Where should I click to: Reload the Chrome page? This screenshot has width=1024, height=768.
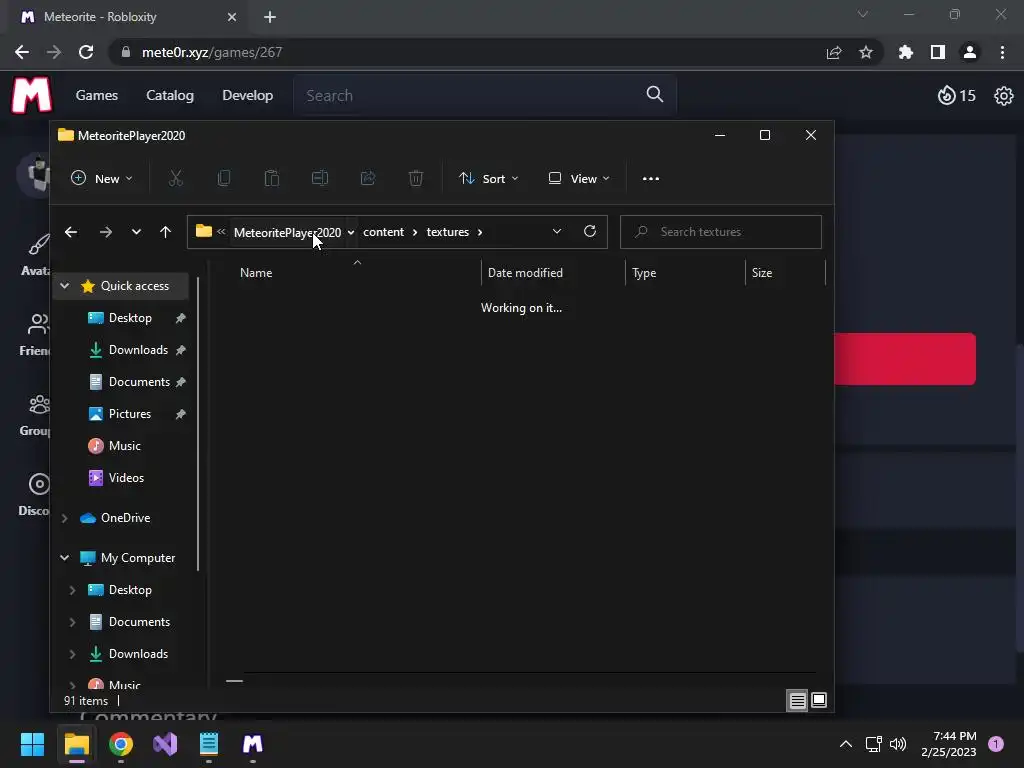point(86,52)
